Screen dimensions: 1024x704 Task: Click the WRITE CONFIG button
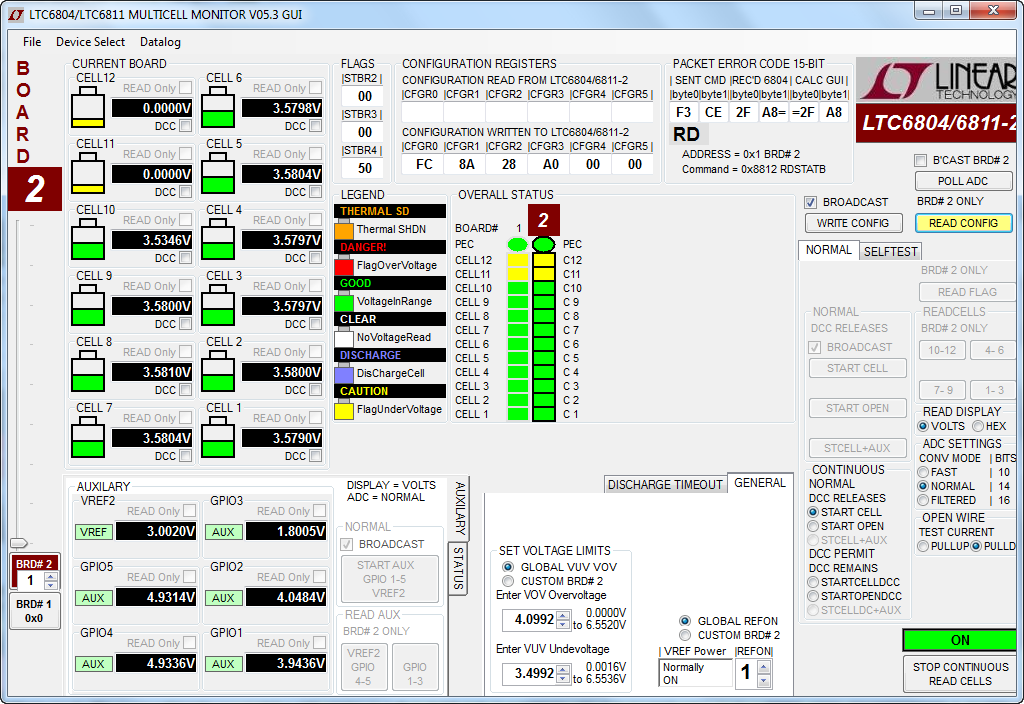(x=853, y=223)
